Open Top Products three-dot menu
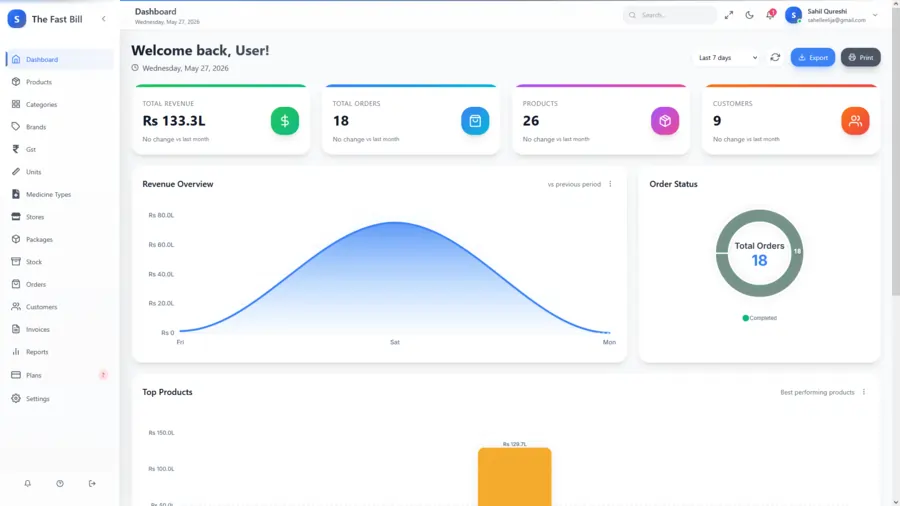This screenshot has width=900, height=506. [x=864, y=392]
